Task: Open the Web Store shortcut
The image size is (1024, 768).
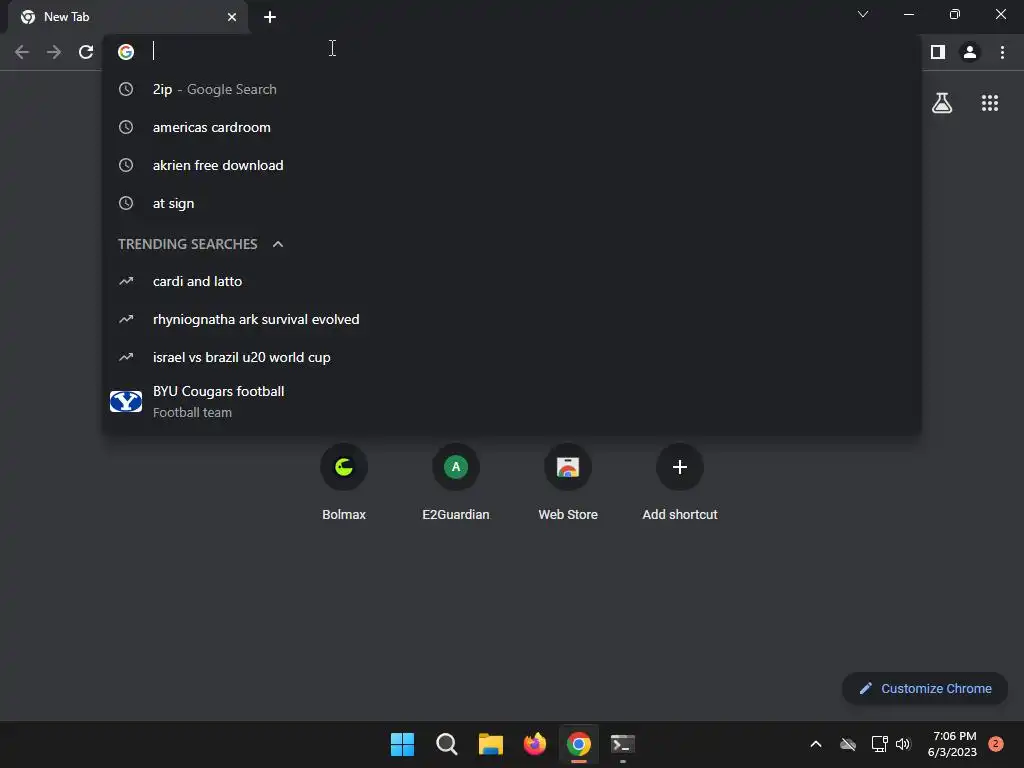Action: [x=568, y=482]
